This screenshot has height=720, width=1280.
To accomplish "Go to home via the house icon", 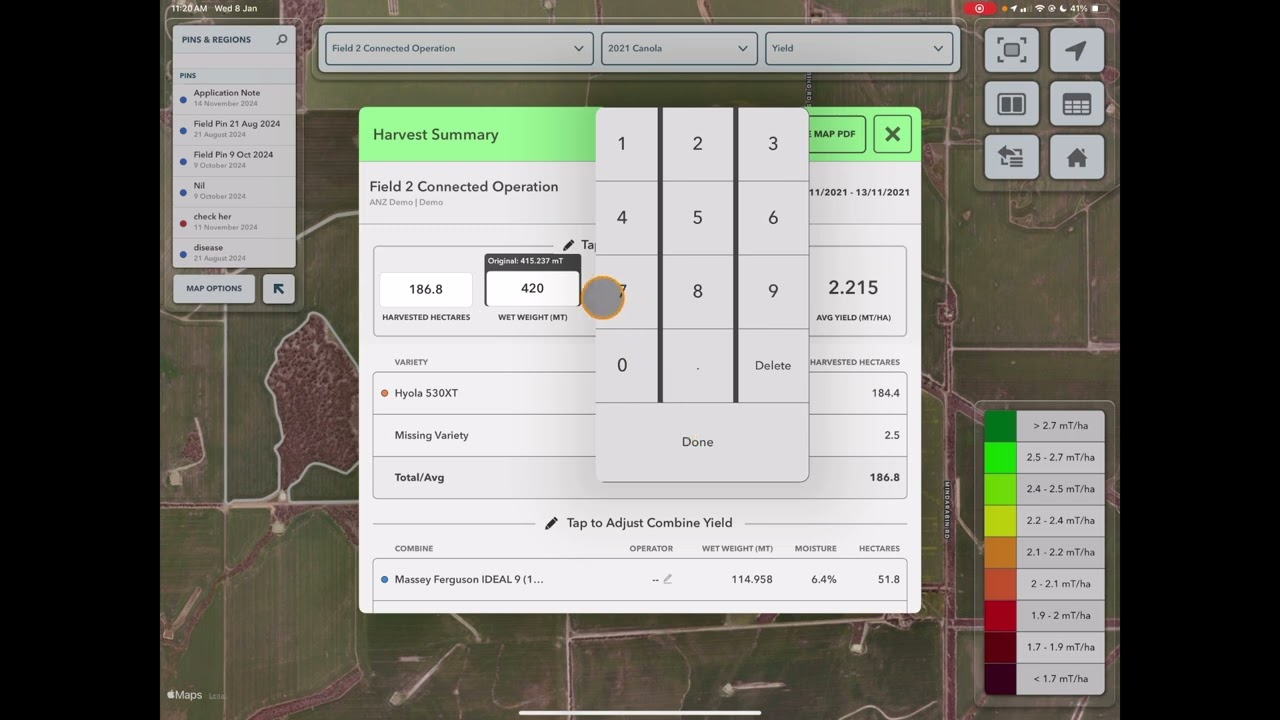I will [x=1076, y=158].
